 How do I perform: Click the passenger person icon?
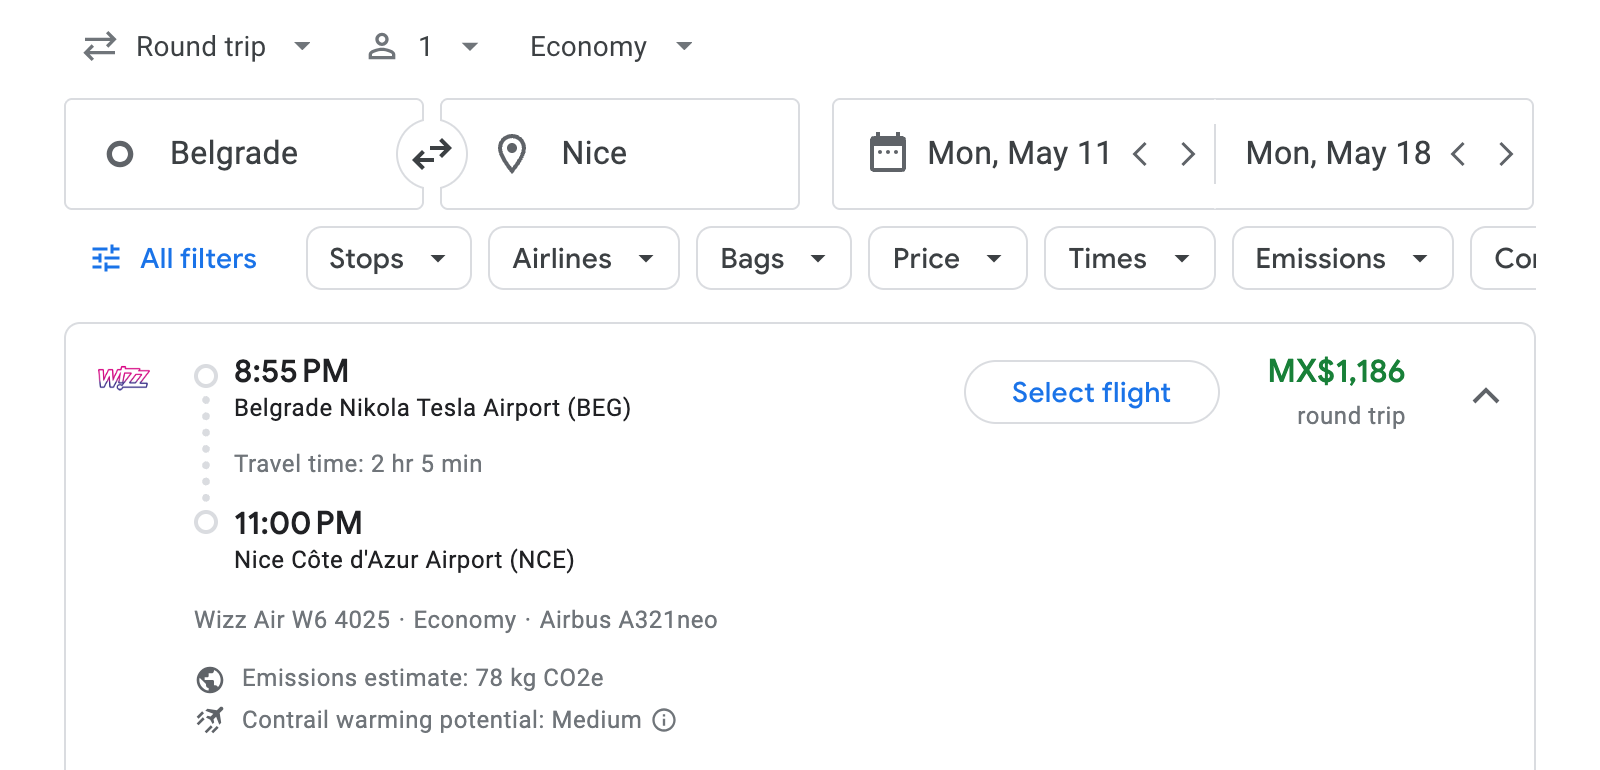(x=381, y=46)
